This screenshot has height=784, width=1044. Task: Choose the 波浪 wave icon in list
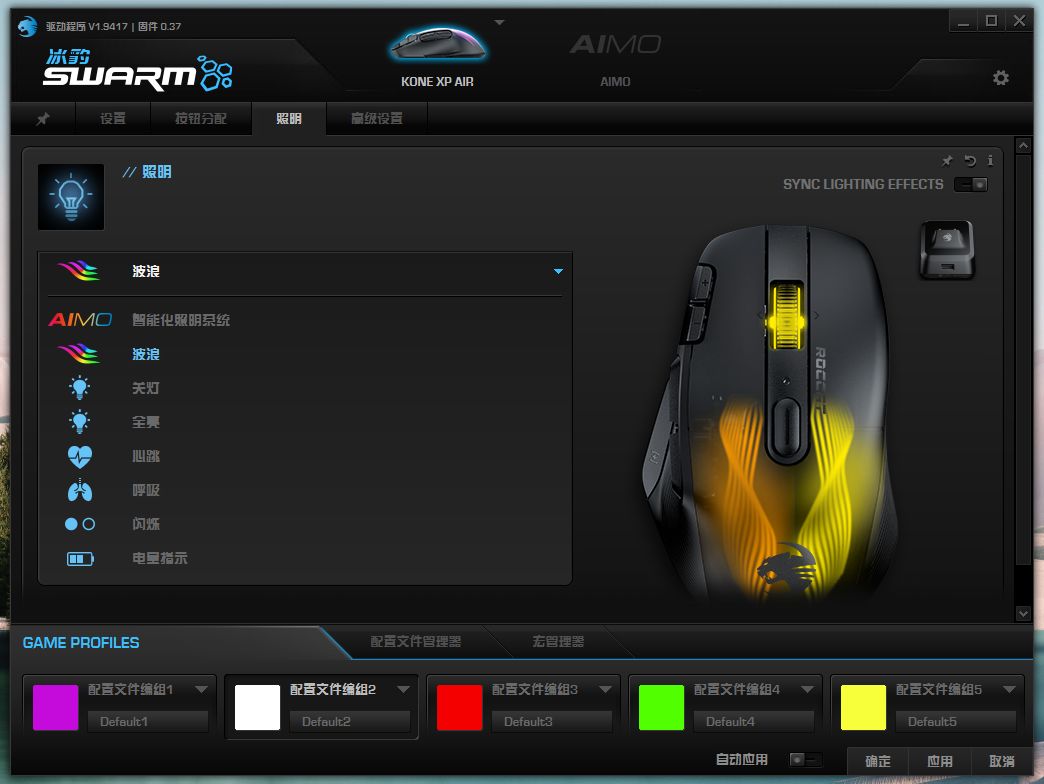point(79,354)
